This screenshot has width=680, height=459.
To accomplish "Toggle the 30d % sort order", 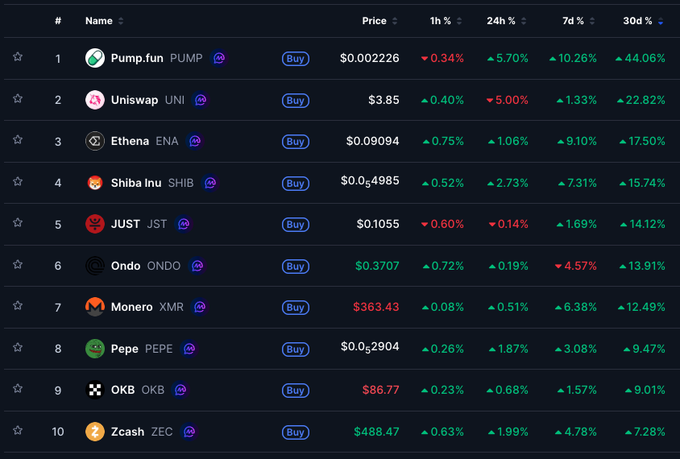I will pyautogui.click(x=643, y=21).
